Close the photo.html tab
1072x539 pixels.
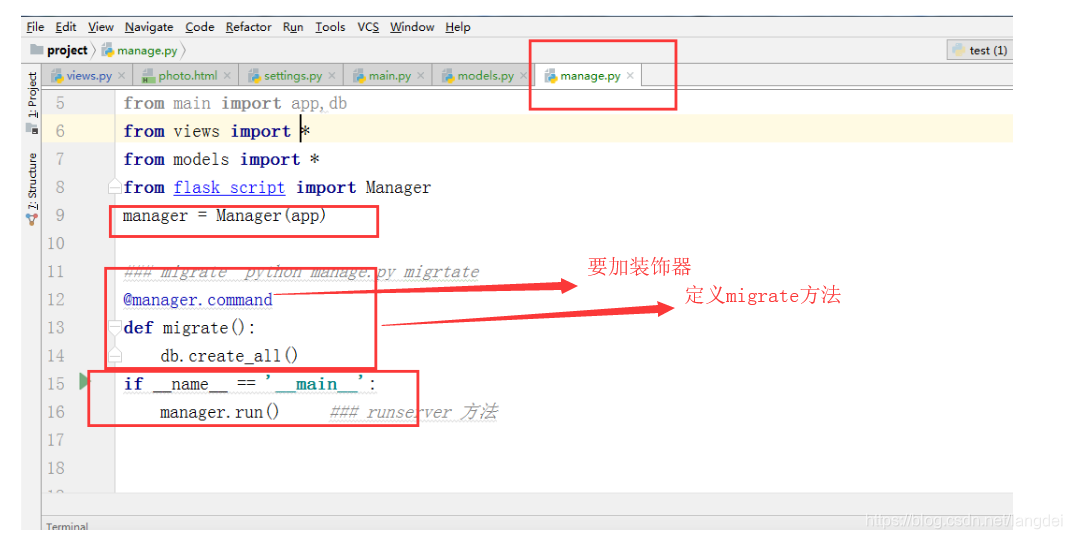point(227,76)
